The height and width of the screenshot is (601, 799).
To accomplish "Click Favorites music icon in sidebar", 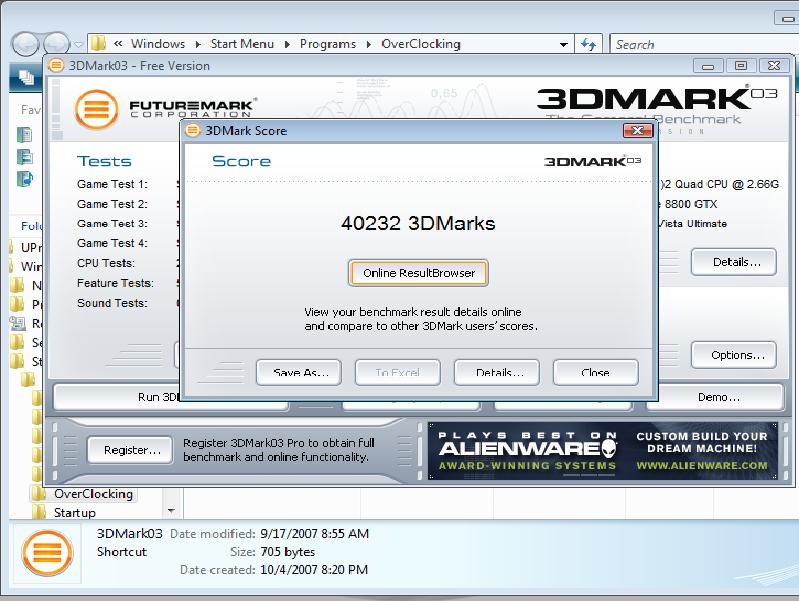I will pyautogui.click(x=24, y=179).
